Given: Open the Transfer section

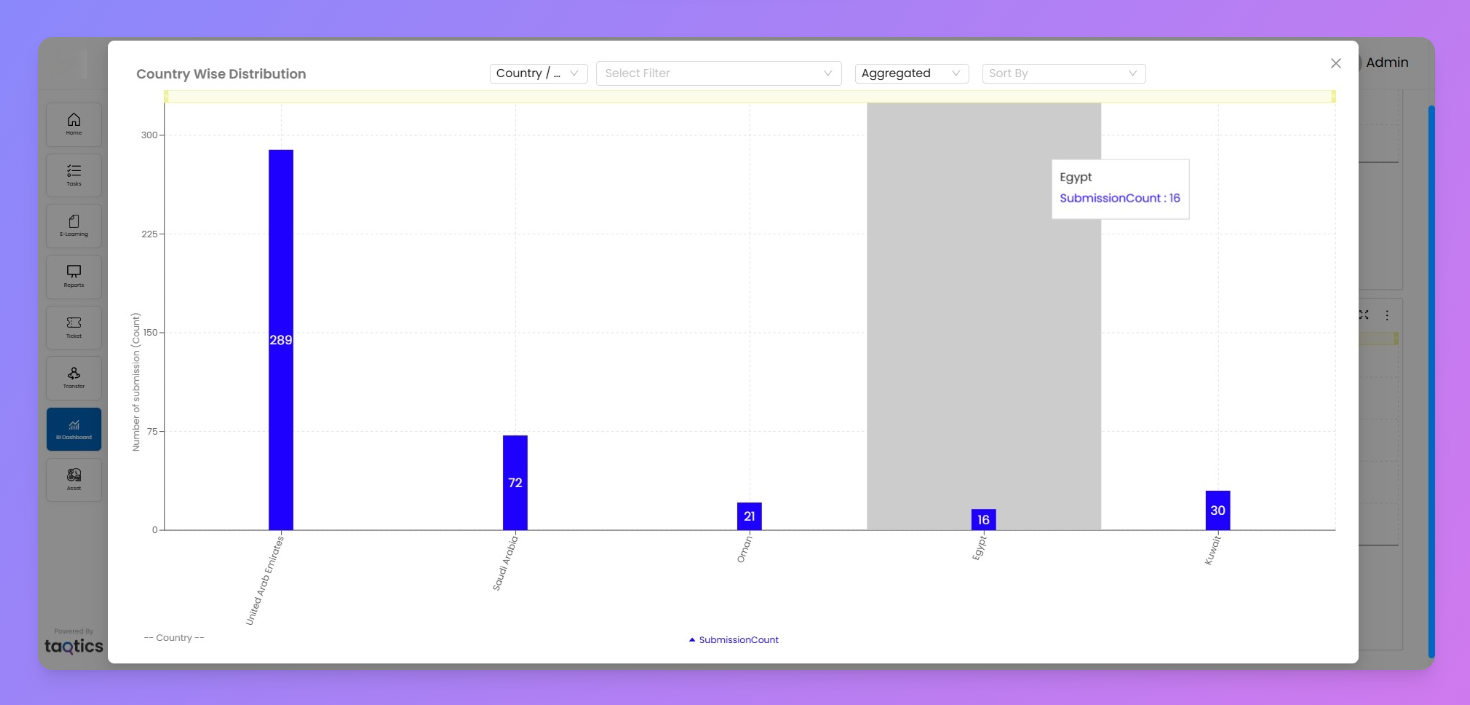Looking at the screenshot, I should pyautogui.click(x=74, y=378).
